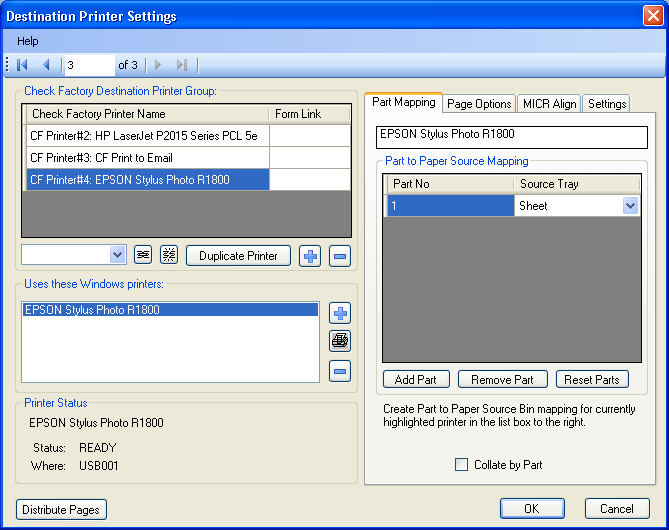Click the unlink icon left of Duplicate Printer
Viewport: 669px width, 530px height.
pos(169,255)
